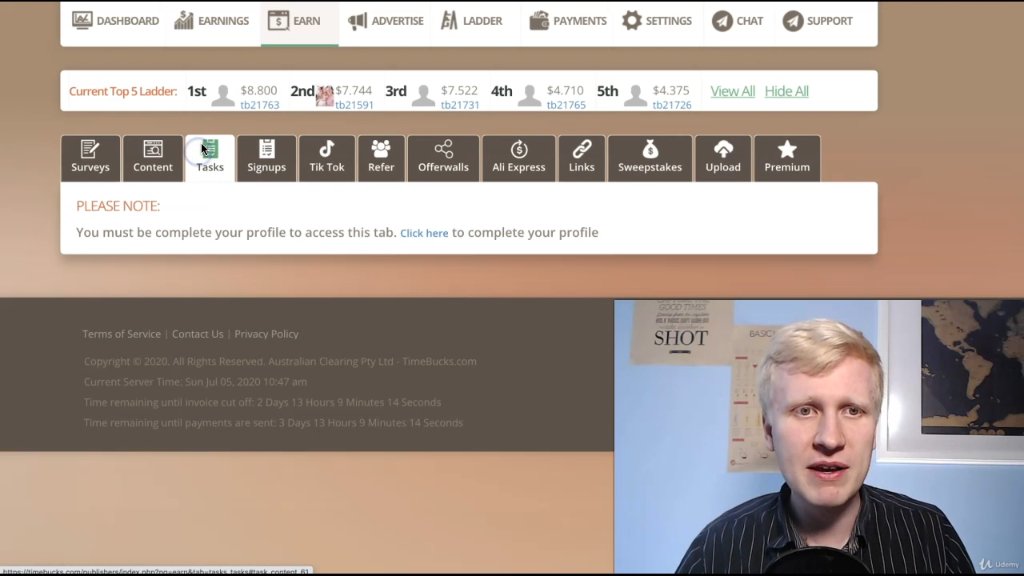The height and width of the screenshot is (576, 1024).
Task: Select the Earn nav item
Action: tap(299, 22)
